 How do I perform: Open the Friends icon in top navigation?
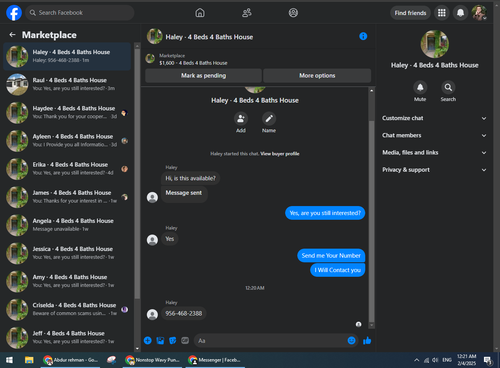coord(247,13)
